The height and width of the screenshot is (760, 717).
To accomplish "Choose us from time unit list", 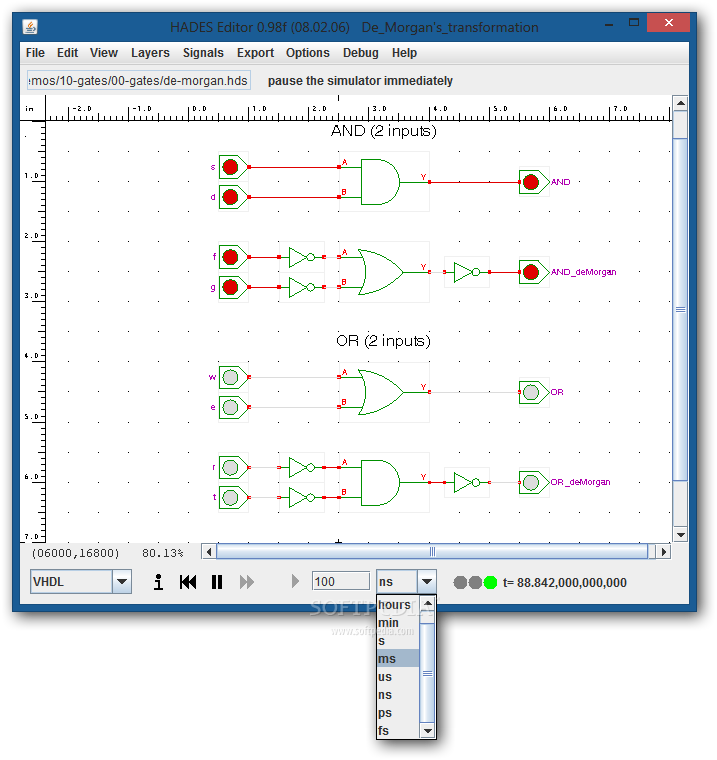I will 398,677.
